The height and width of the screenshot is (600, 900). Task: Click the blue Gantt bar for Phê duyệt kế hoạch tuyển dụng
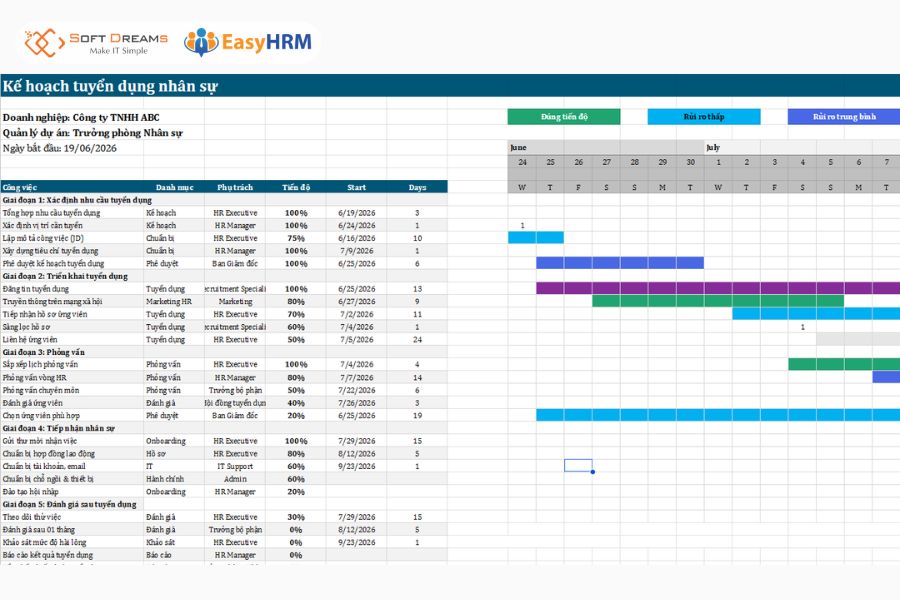tap(620, 263)
